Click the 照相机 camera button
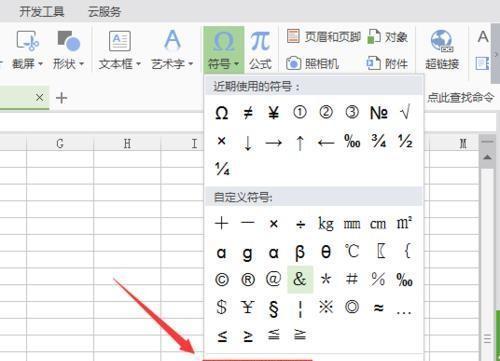The height and width of the screenshot is (361, 500). coord(313,63)
